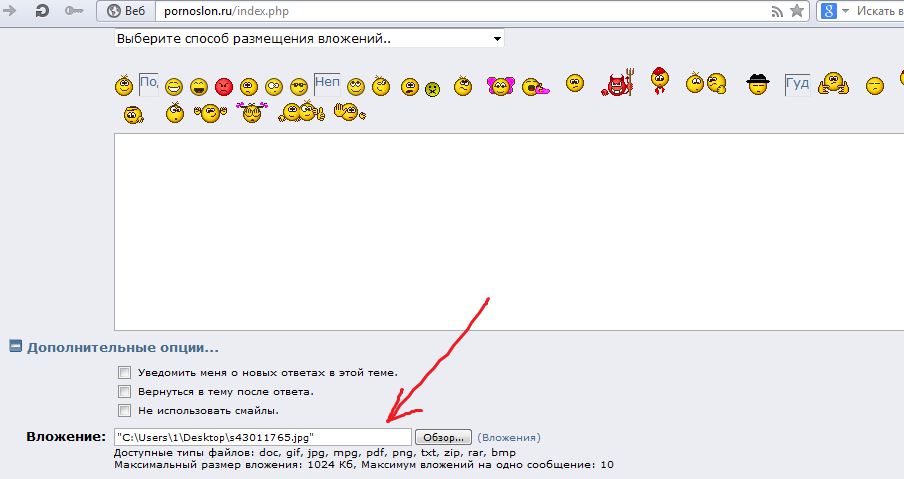
Task: Insert the grinning smiley showing white teeth
Action: [174, 87]
